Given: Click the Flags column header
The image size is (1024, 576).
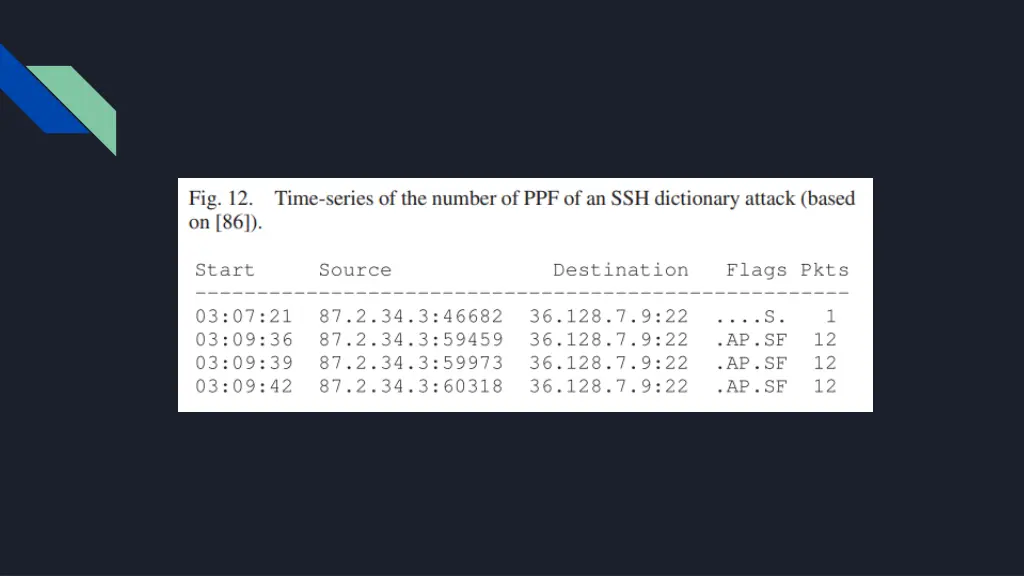Looking at the screenshot, I should pyautogui.click(x=756, y=270).
